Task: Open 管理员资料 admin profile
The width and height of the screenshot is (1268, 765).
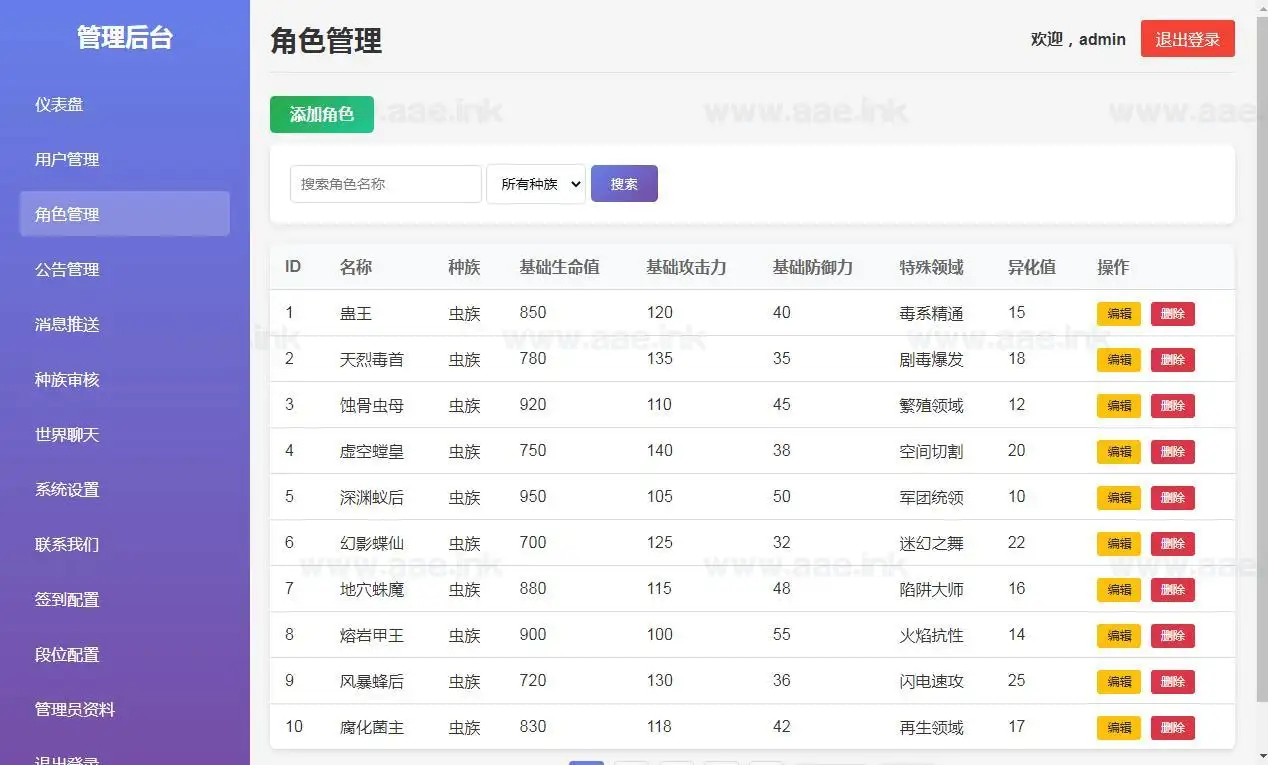Action: click(x=72, y=709)
